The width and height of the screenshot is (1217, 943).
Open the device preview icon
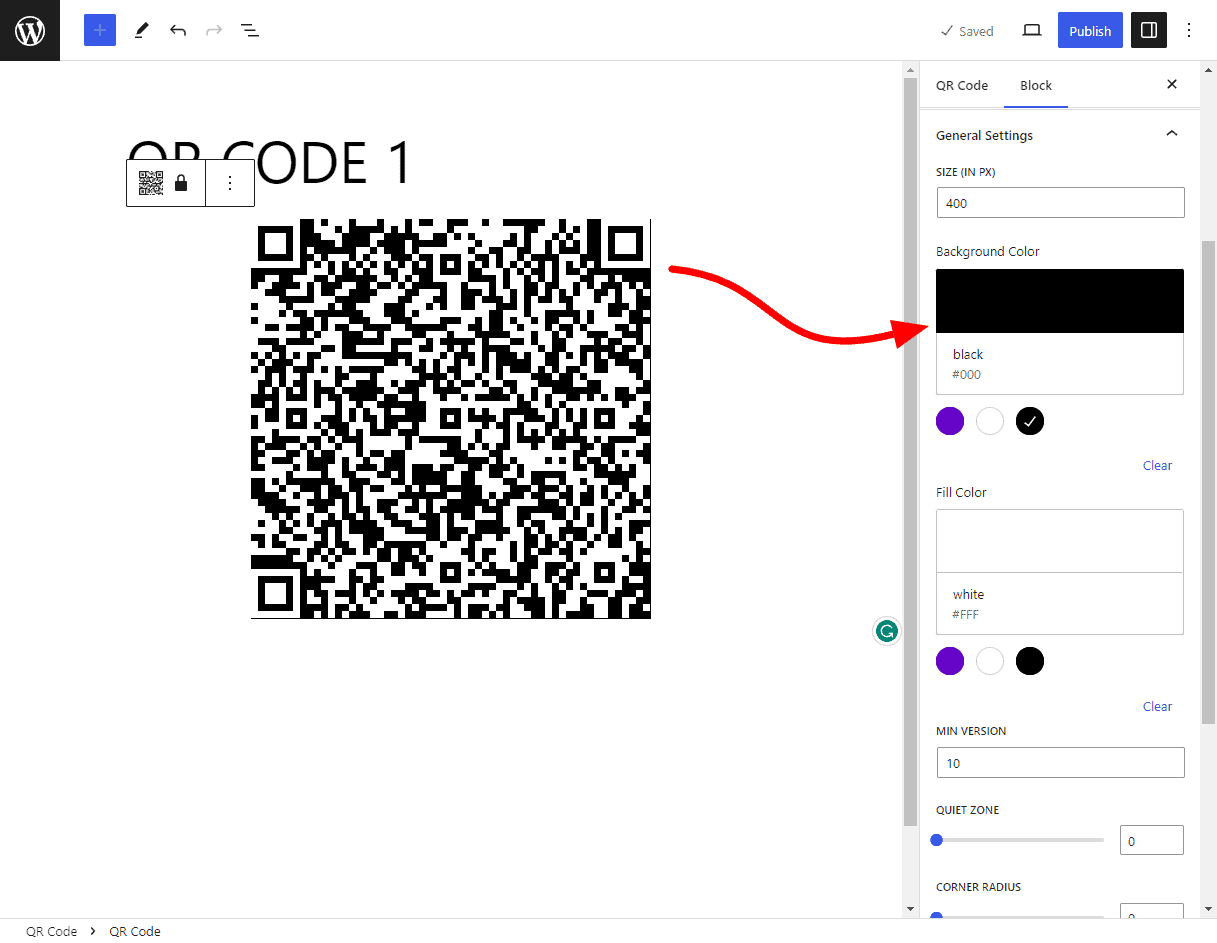coord(1031,30)
